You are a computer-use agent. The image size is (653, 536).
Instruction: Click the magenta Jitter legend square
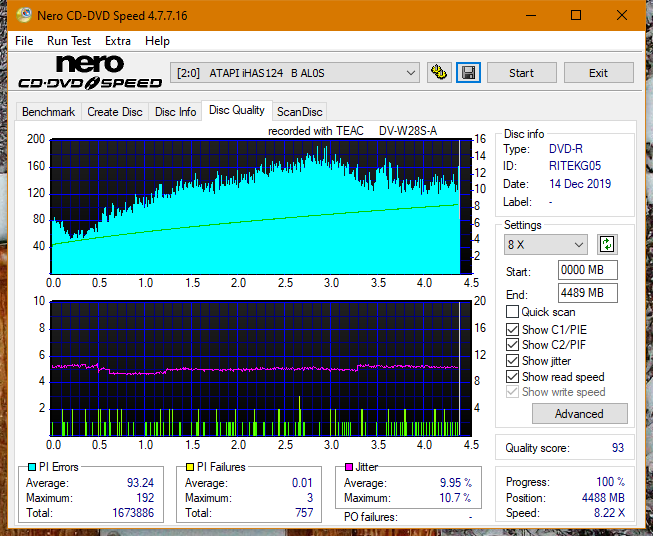tap(349, 467)
